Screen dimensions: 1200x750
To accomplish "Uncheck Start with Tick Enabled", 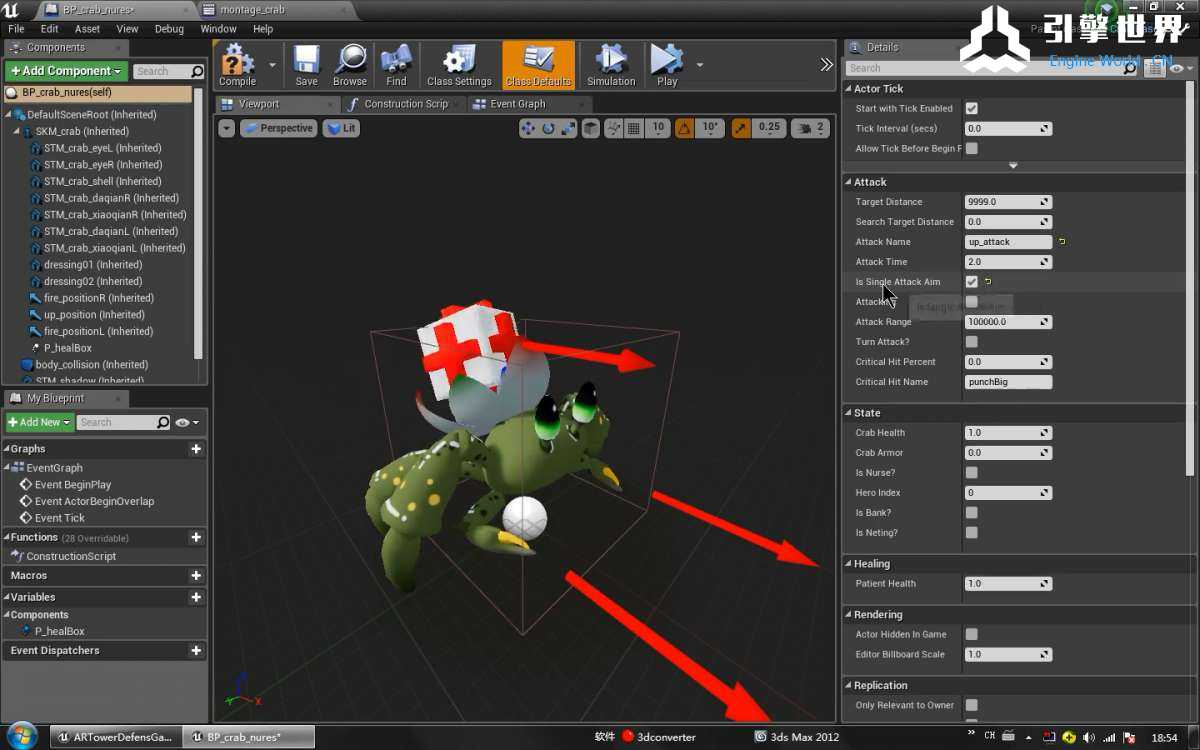I will coord(971,108).
